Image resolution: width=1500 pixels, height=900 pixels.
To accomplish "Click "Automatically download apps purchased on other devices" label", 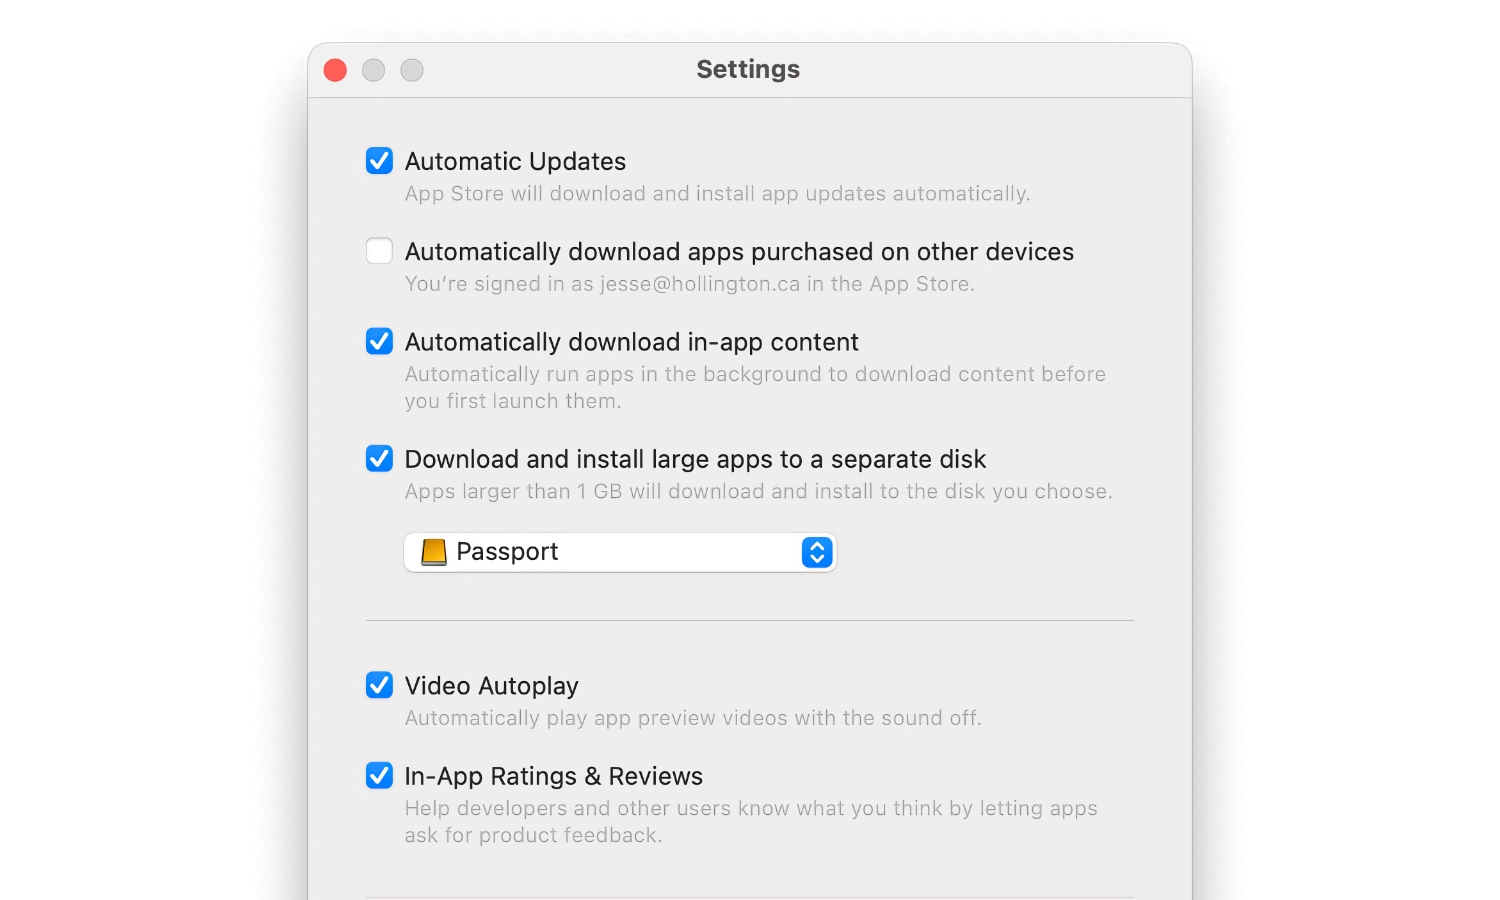I will click(739, 252).
